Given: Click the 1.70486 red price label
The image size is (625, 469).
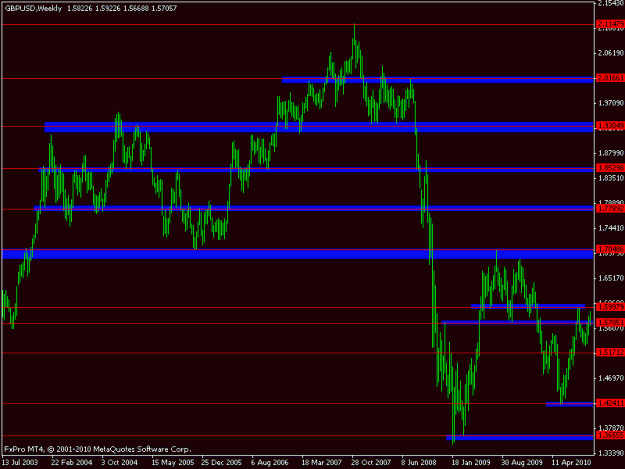Looking at the screenshot, I should point(610,249).
